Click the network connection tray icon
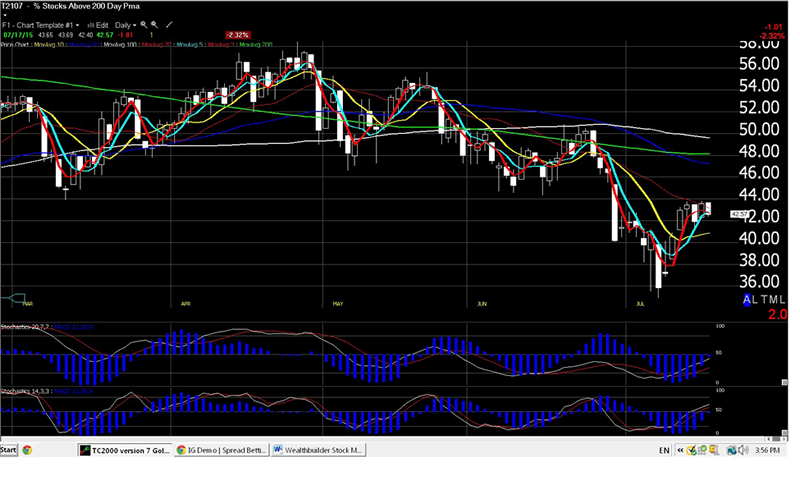Screen dimensions: 800x500 tap(732, 450)
